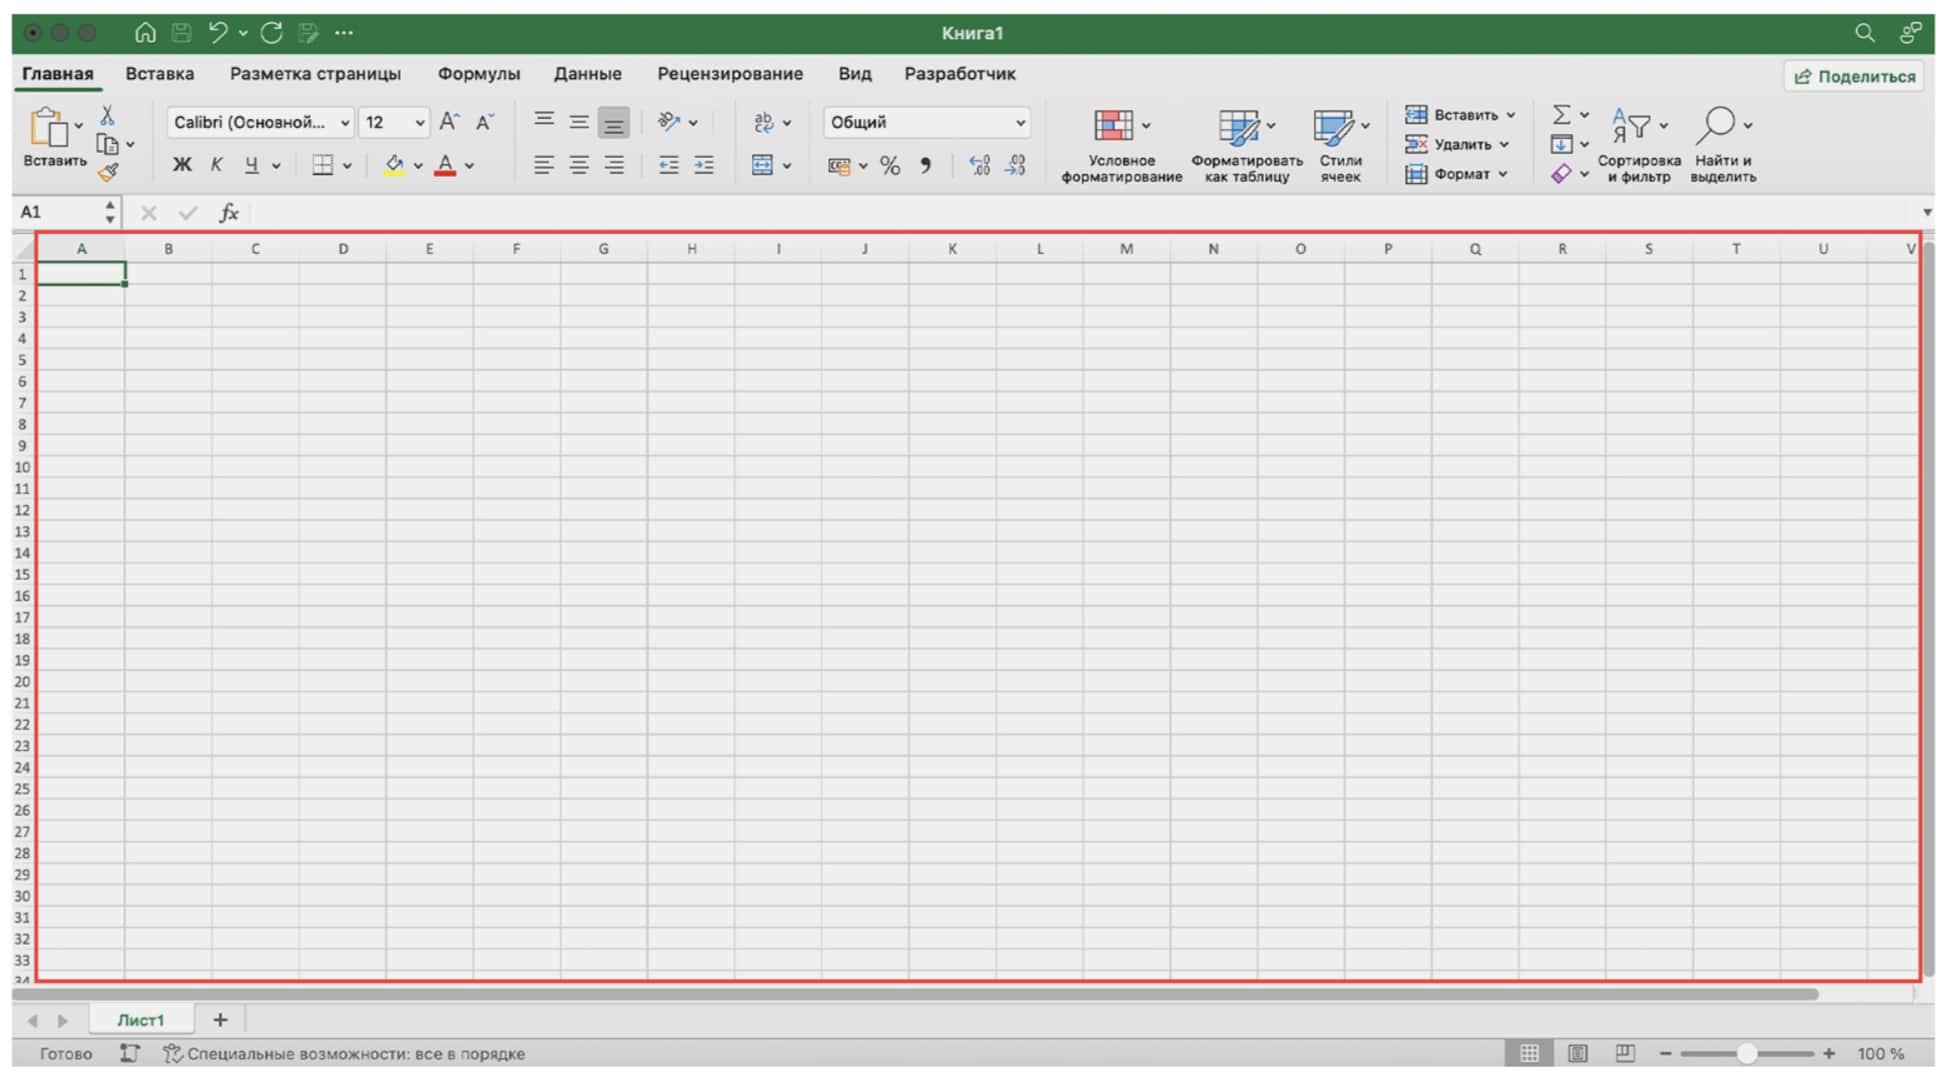Increase font size with large A icon
Image resolution: width=1948 pixels, height=1082 pixels.
(449, 122)
